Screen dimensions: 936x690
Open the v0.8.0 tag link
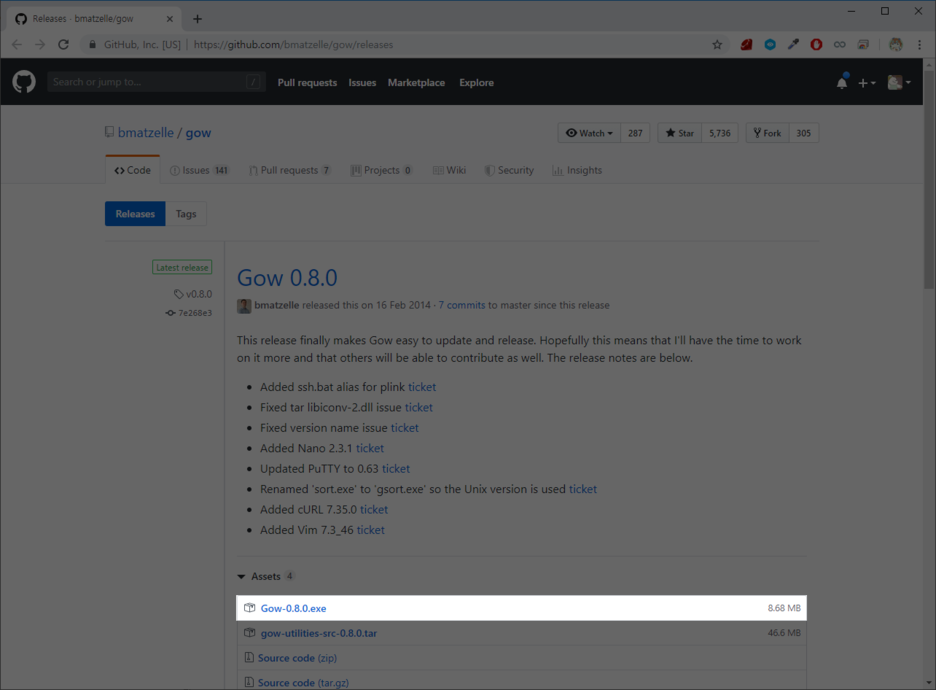(193, 294)
